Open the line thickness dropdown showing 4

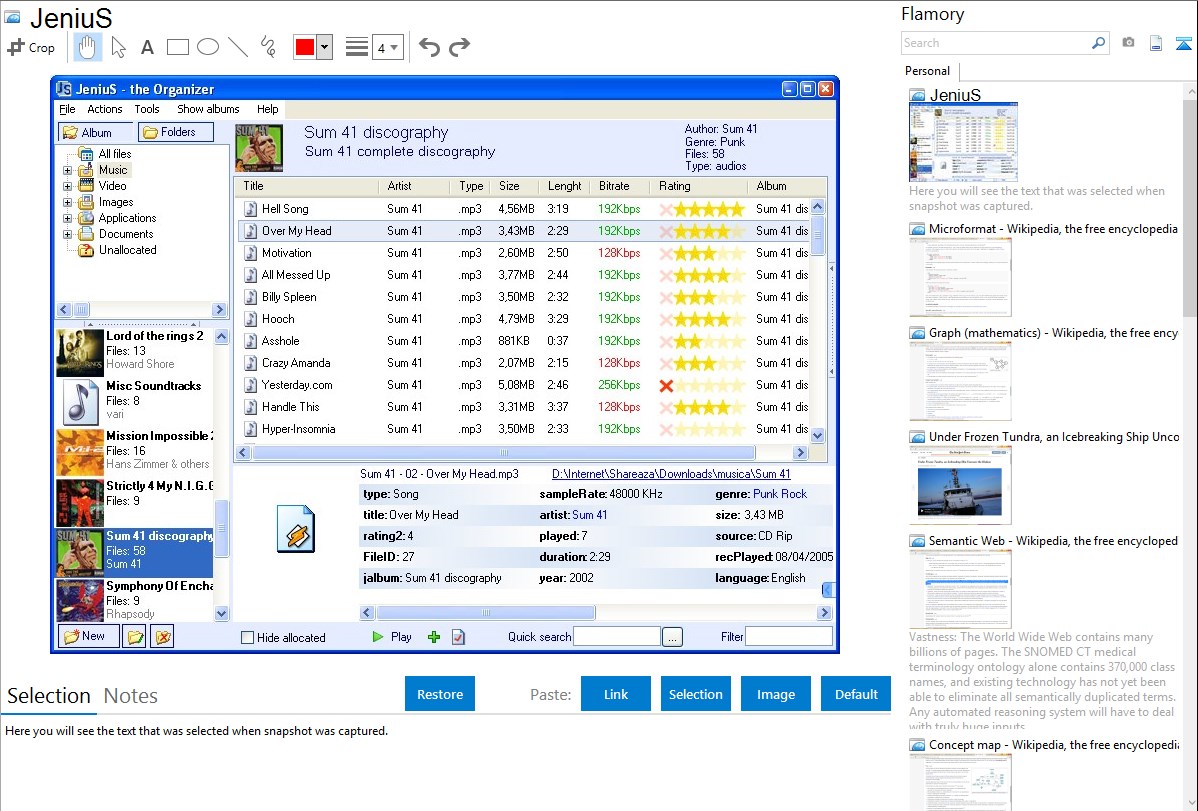click(x=388, y=47)
